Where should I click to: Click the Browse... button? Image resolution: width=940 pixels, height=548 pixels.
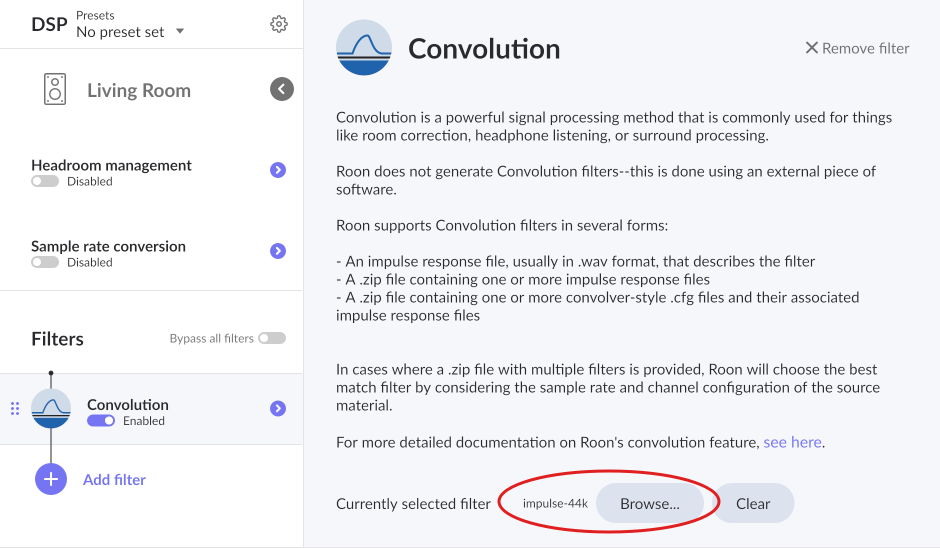(x=649, y=504)
